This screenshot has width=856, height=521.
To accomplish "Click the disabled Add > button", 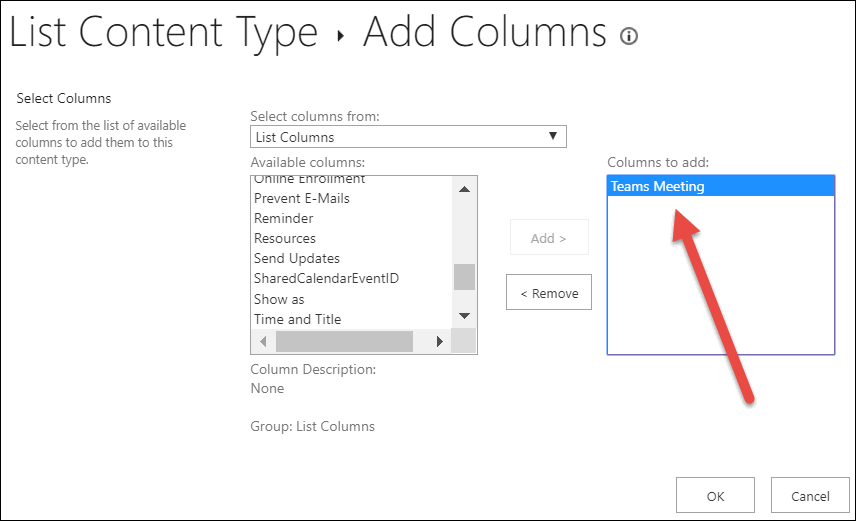I will pyautogui.click(x=549, y=238).
